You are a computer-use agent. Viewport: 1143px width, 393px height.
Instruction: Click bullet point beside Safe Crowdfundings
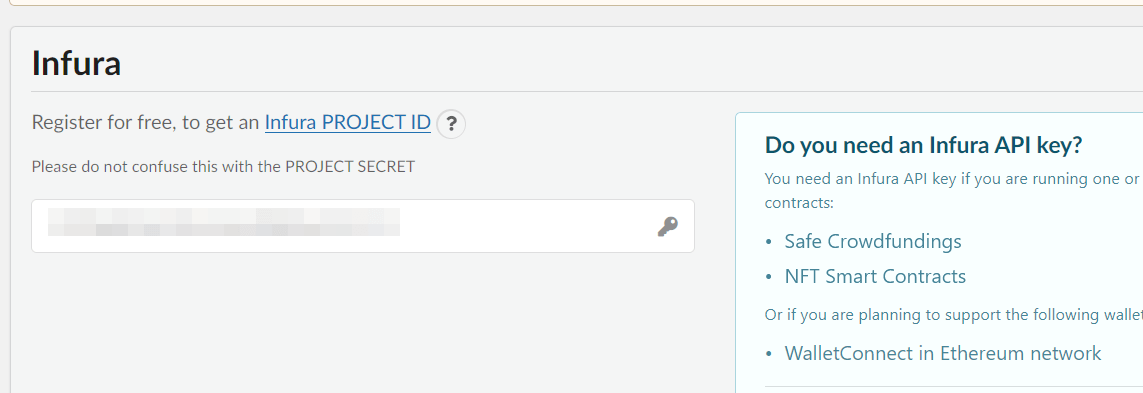[769, 242]
